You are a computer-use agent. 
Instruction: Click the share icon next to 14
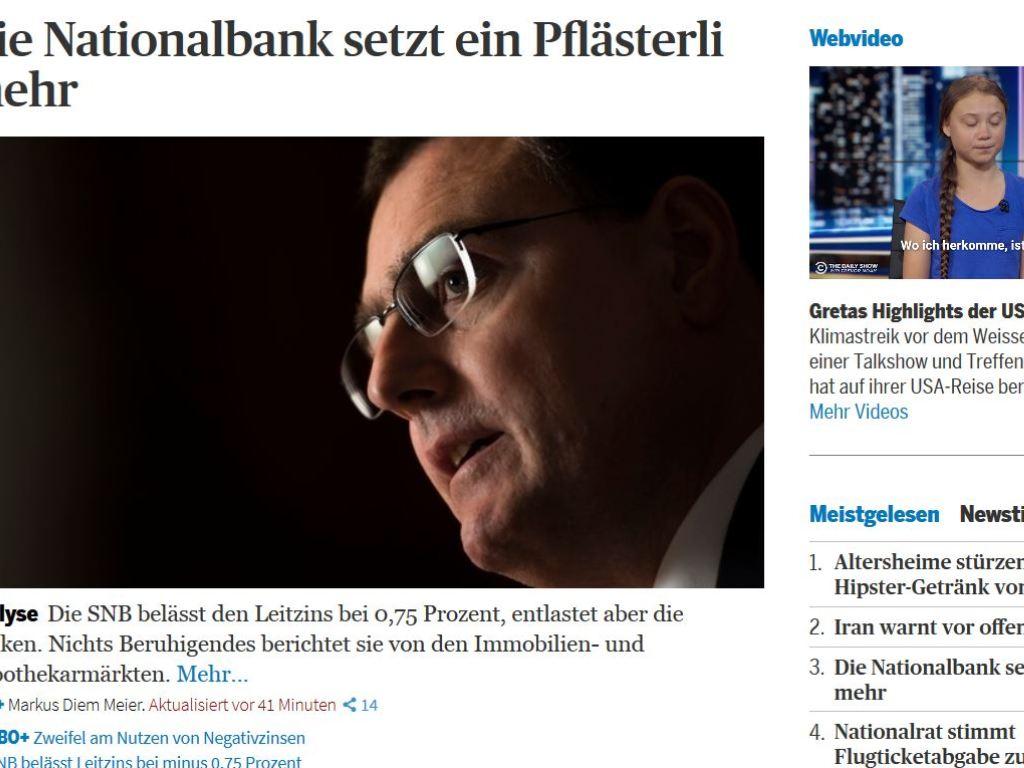(350, 705)
